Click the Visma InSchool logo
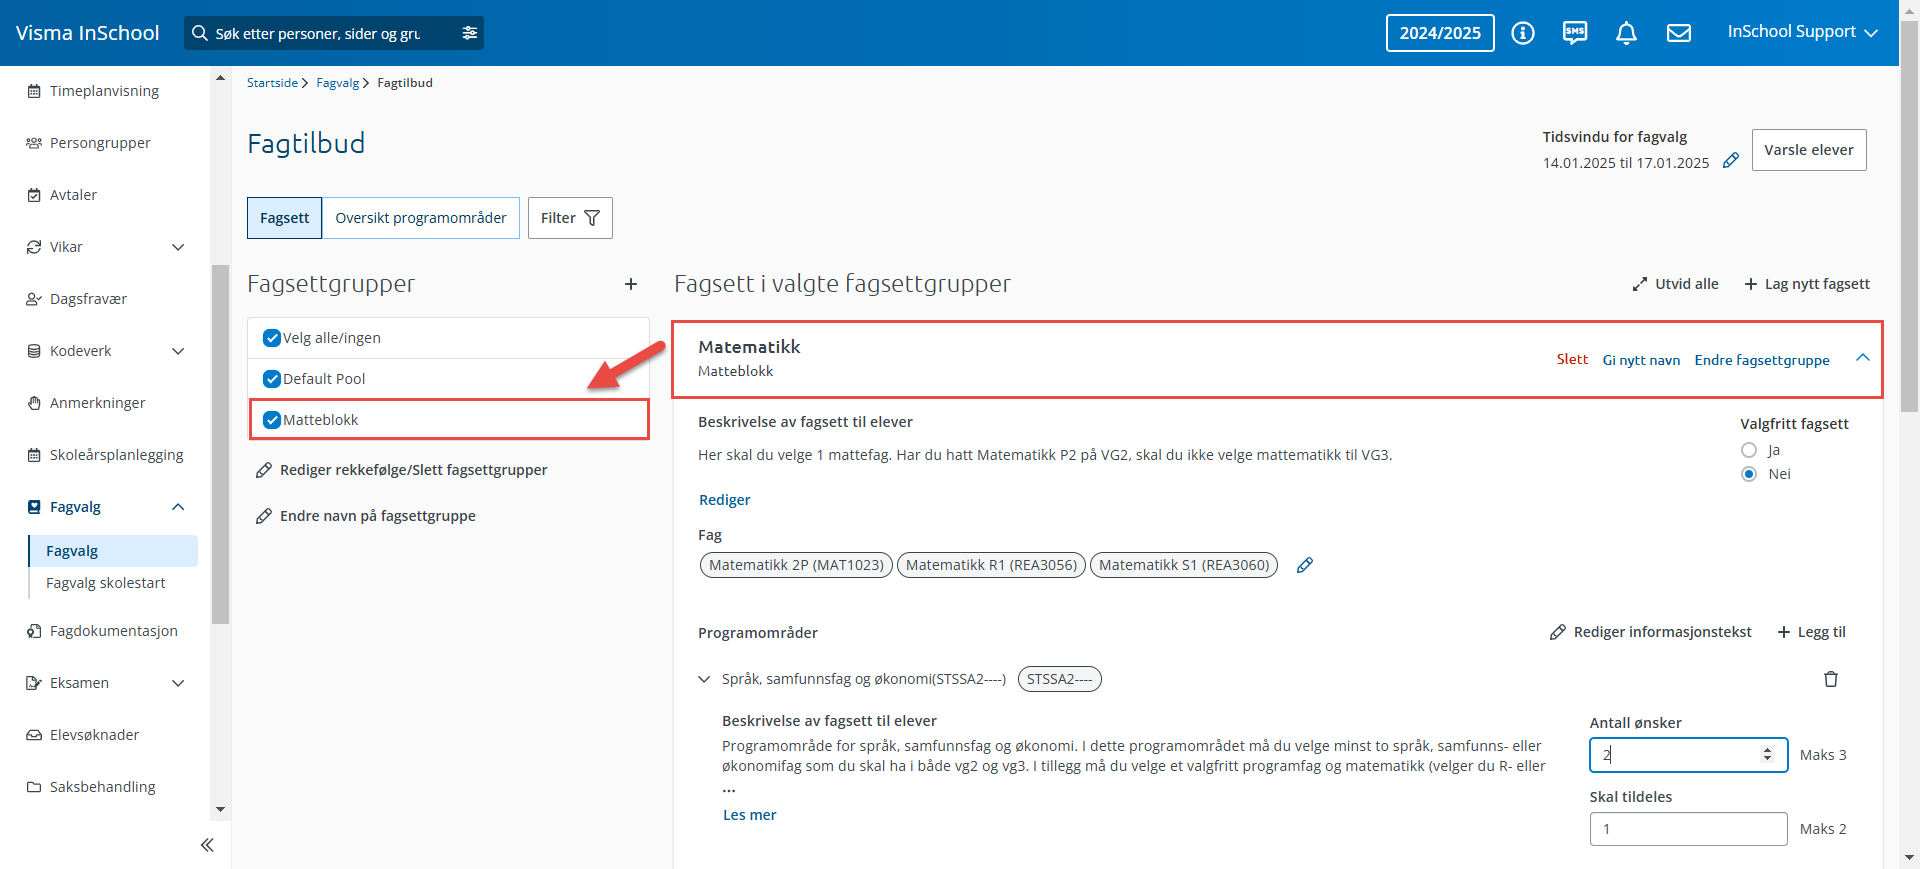Screen dimensions: 1920x869 point(87,33)
